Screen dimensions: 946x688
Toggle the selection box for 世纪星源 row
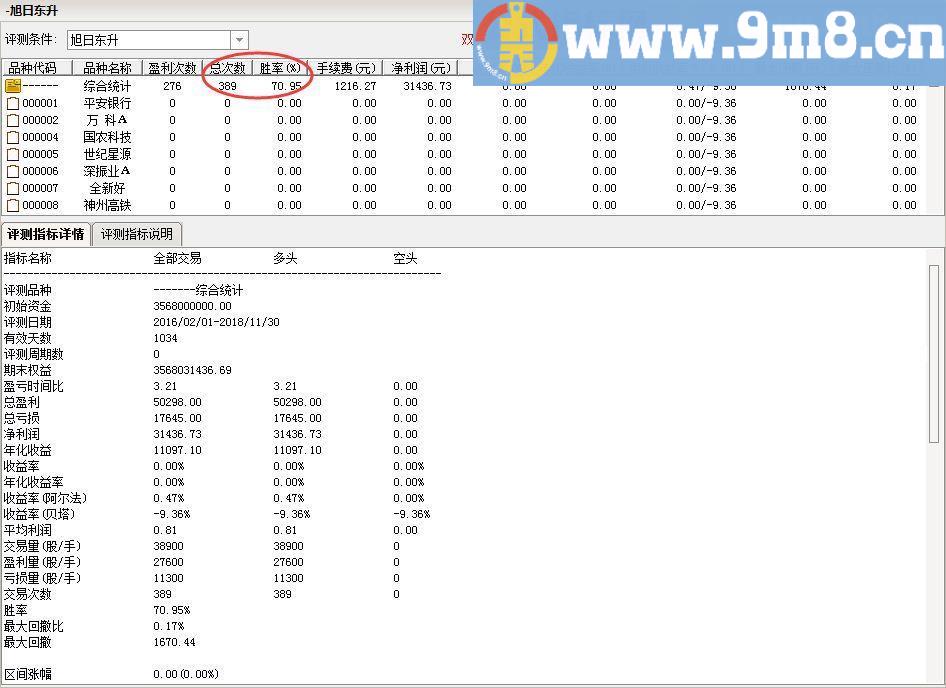coord(14,154)
